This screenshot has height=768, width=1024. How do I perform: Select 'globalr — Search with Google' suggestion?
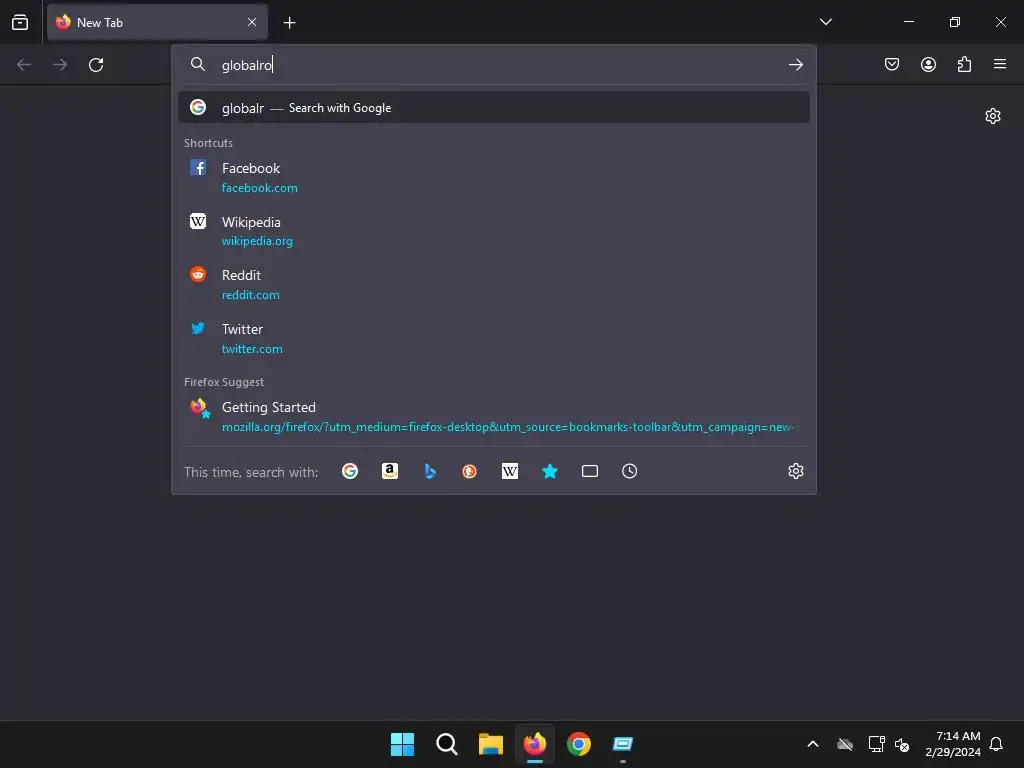494,108
